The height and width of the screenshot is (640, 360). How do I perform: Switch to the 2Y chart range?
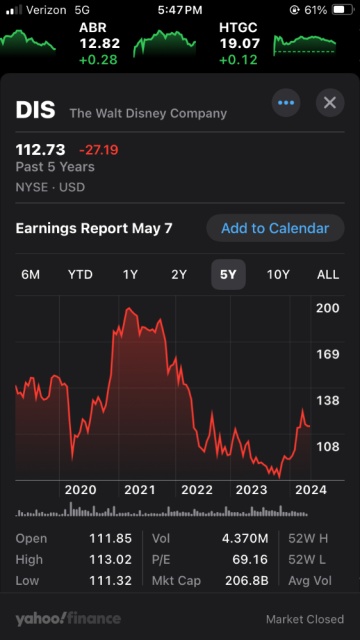click(x=179, y=275)
